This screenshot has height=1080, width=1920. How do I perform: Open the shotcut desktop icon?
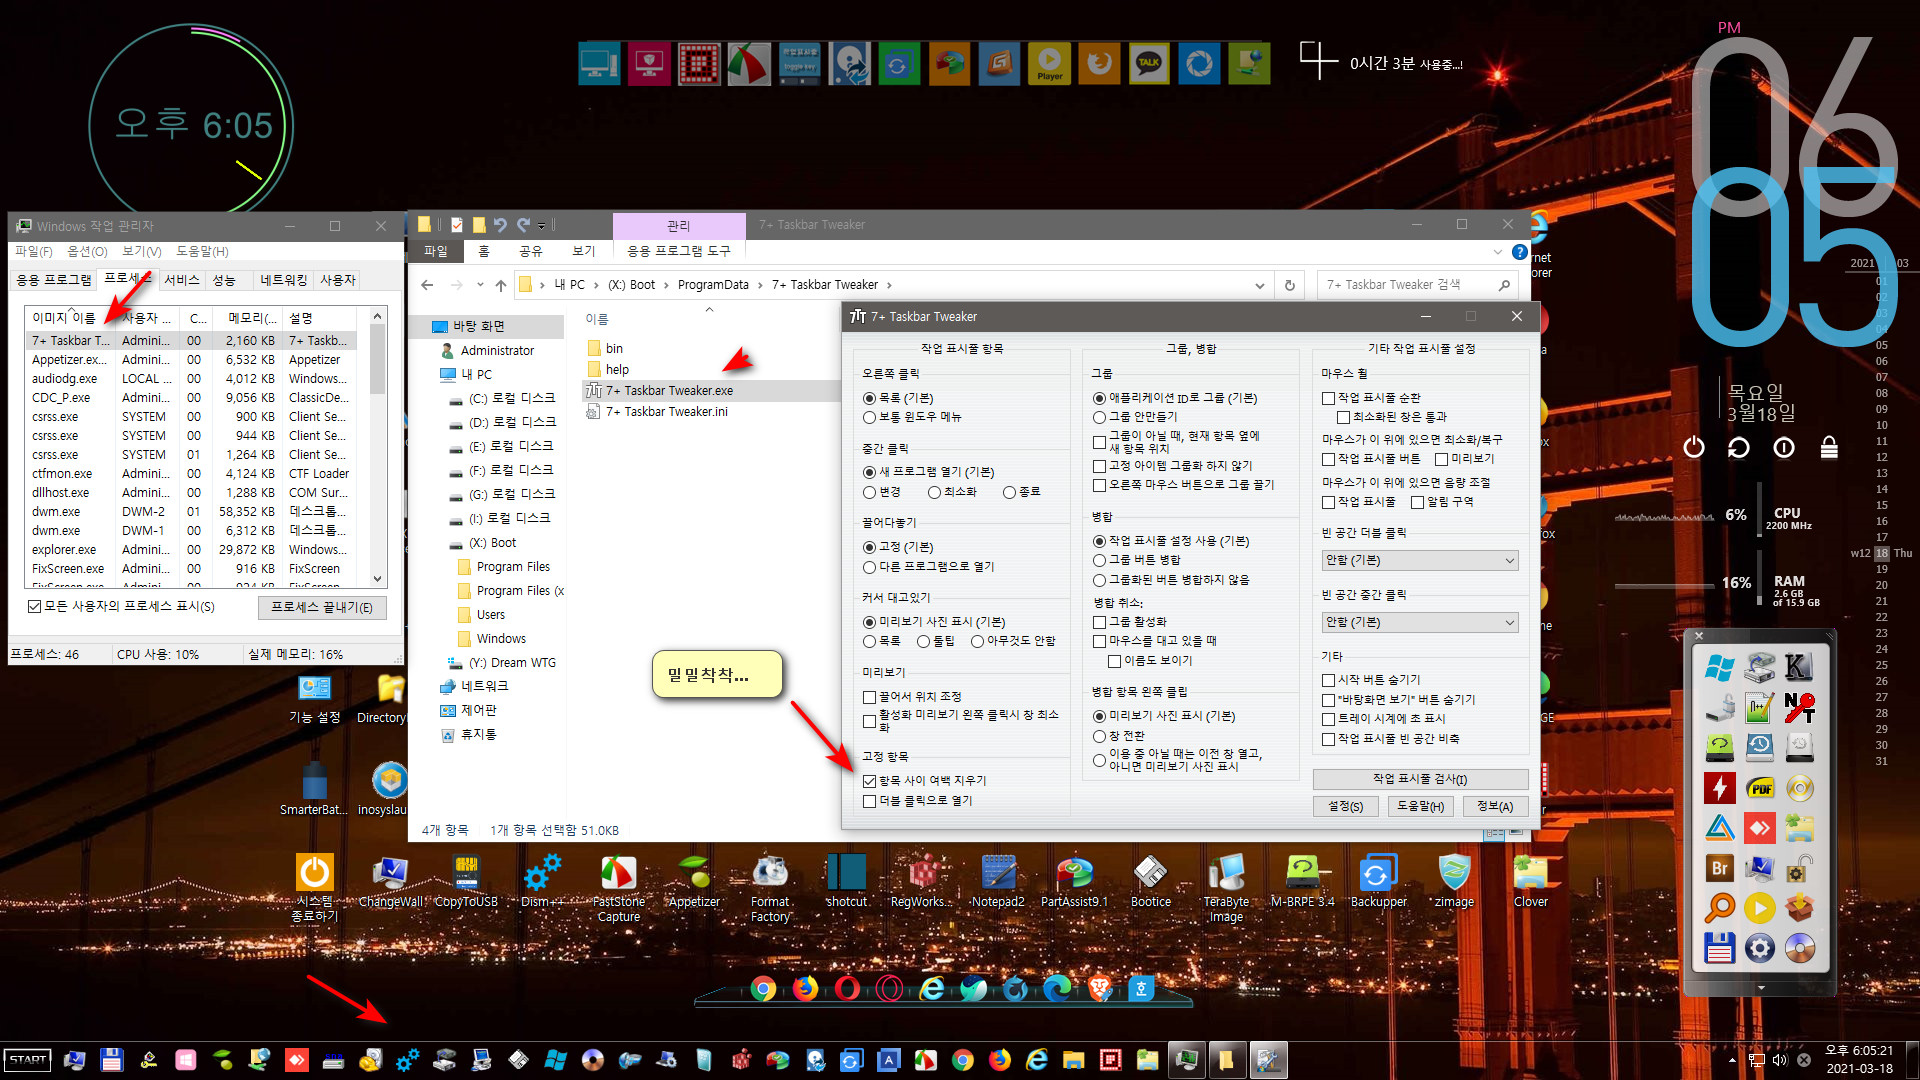point(846,881)
